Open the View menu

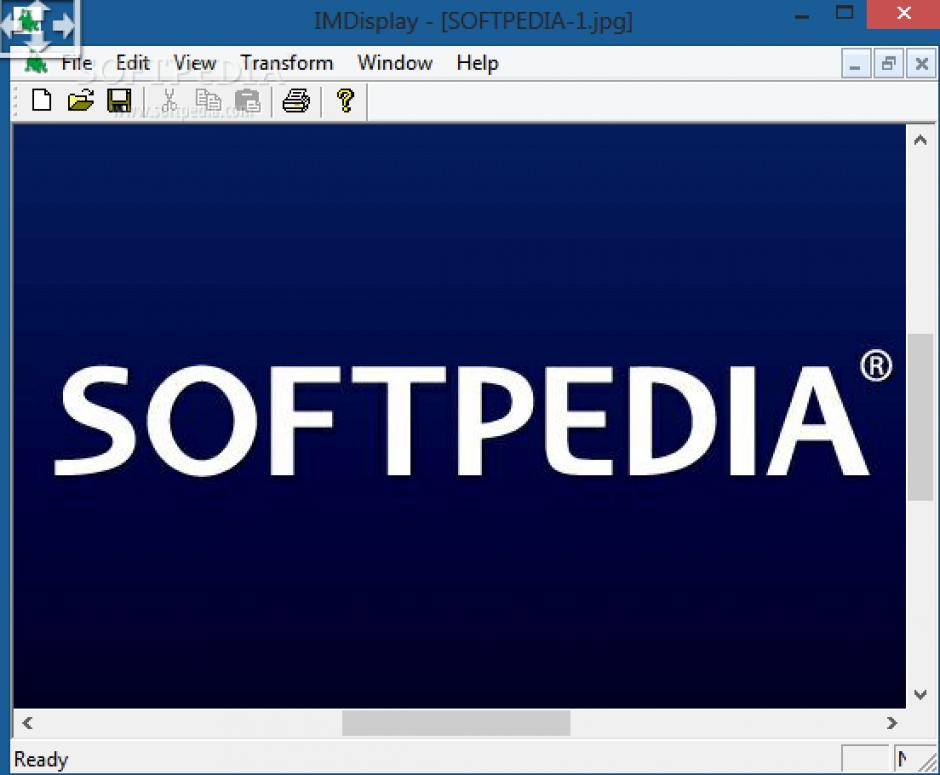(195, 63)
